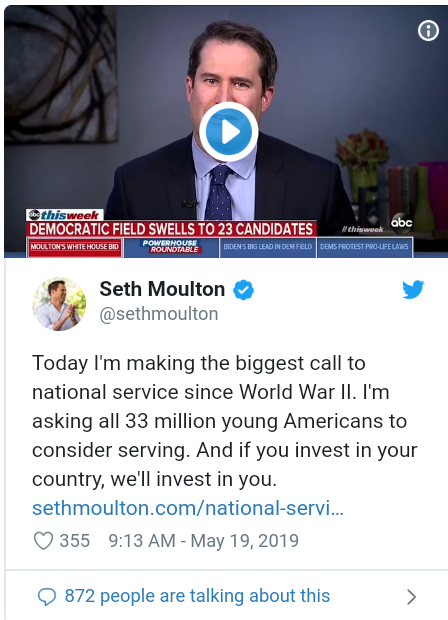Play the embedded ABC This Week video
This screenshot has height=620, width=448.
click(x=229, y=132)
